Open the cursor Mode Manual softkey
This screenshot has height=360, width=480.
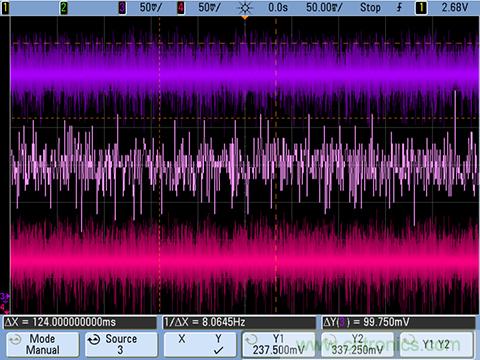pyautogui.click(x=43, y=344)
